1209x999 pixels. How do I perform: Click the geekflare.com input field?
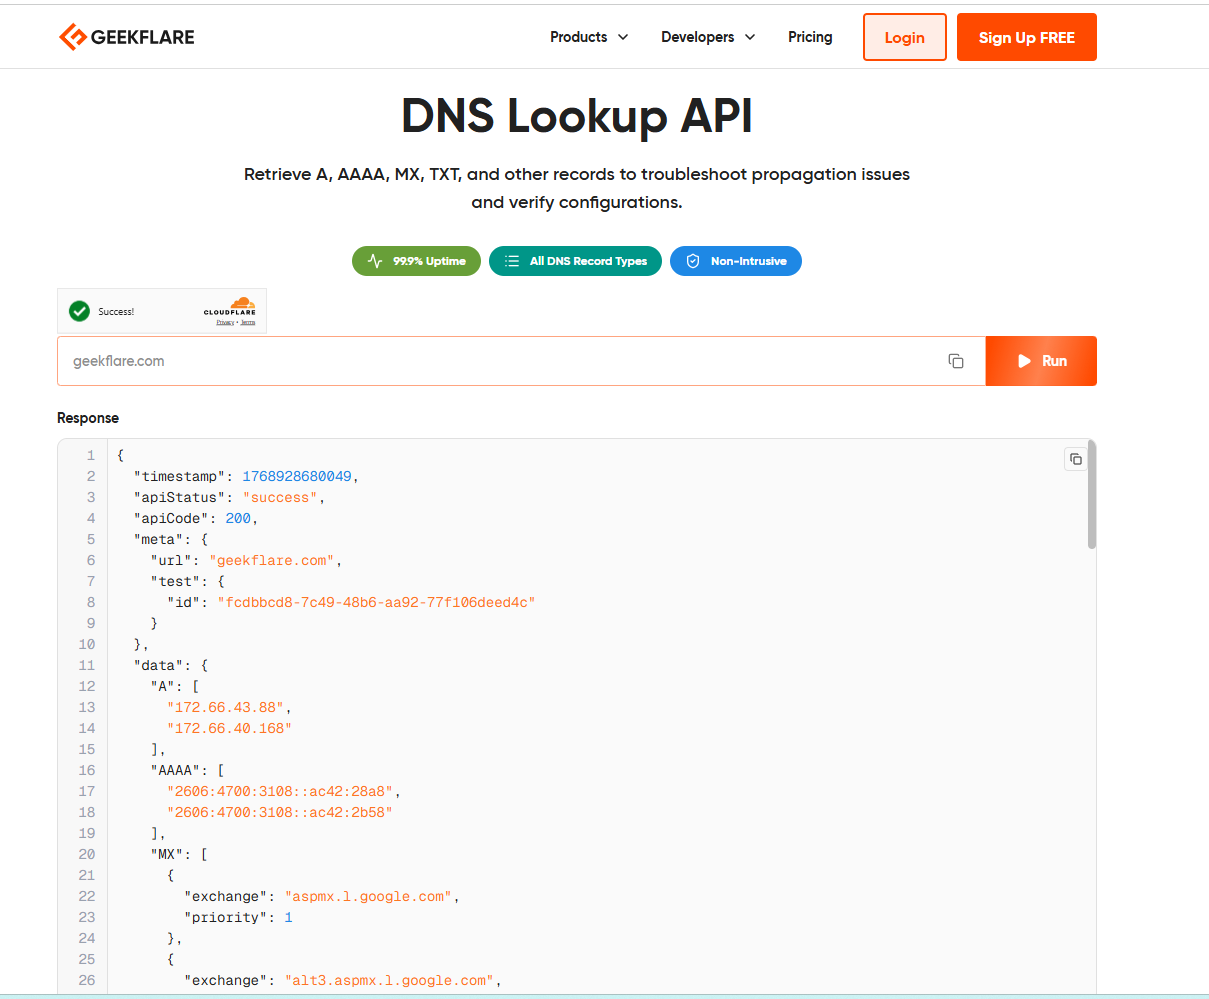(x=400, y=361)
